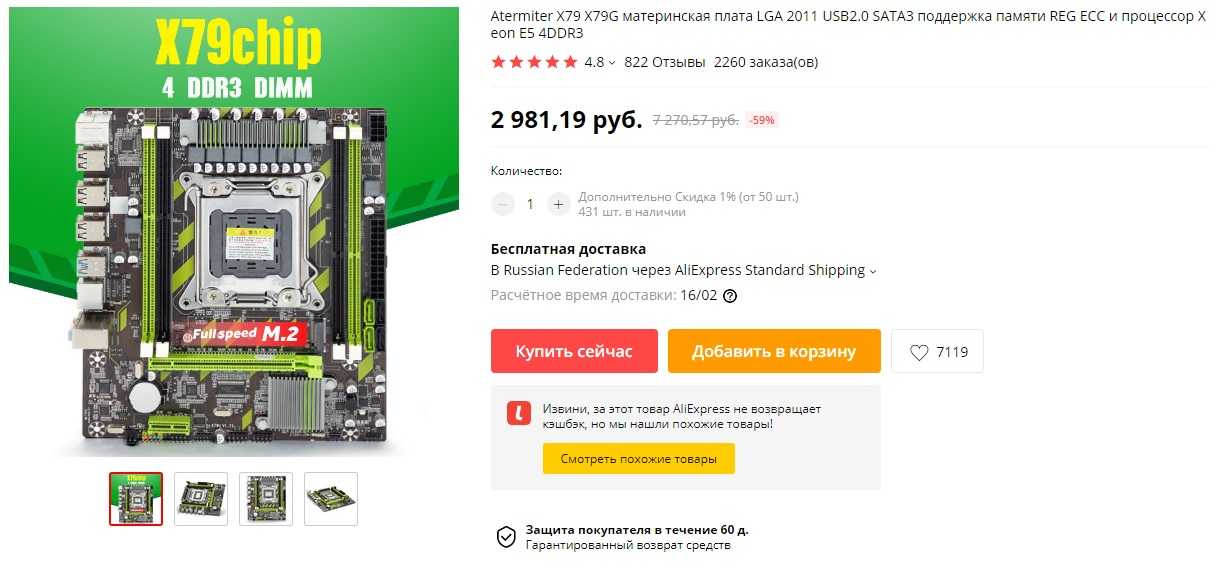1216x572 pixels.
Task: Expand the 4.8 rating dropdown arrow
Action: [612, 63]
